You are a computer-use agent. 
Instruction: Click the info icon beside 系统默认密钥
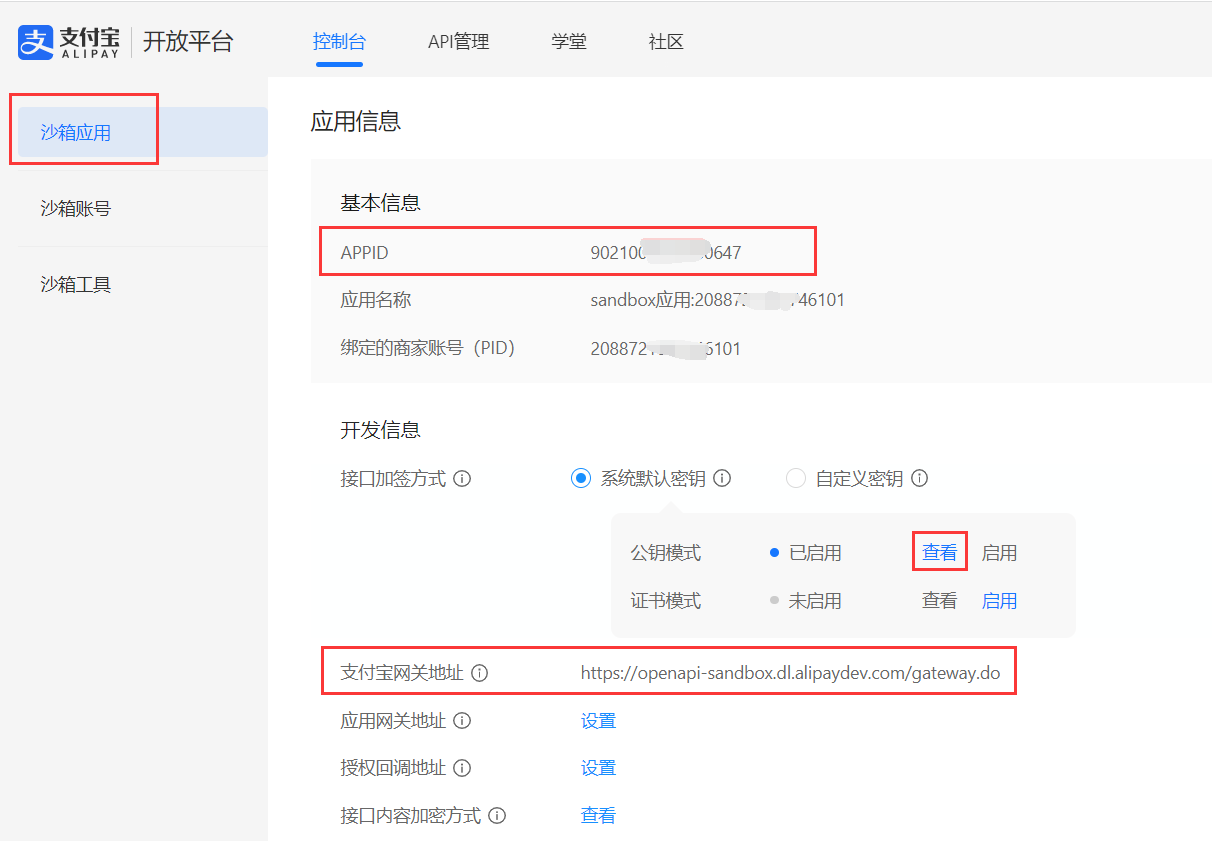coord(722,479)
